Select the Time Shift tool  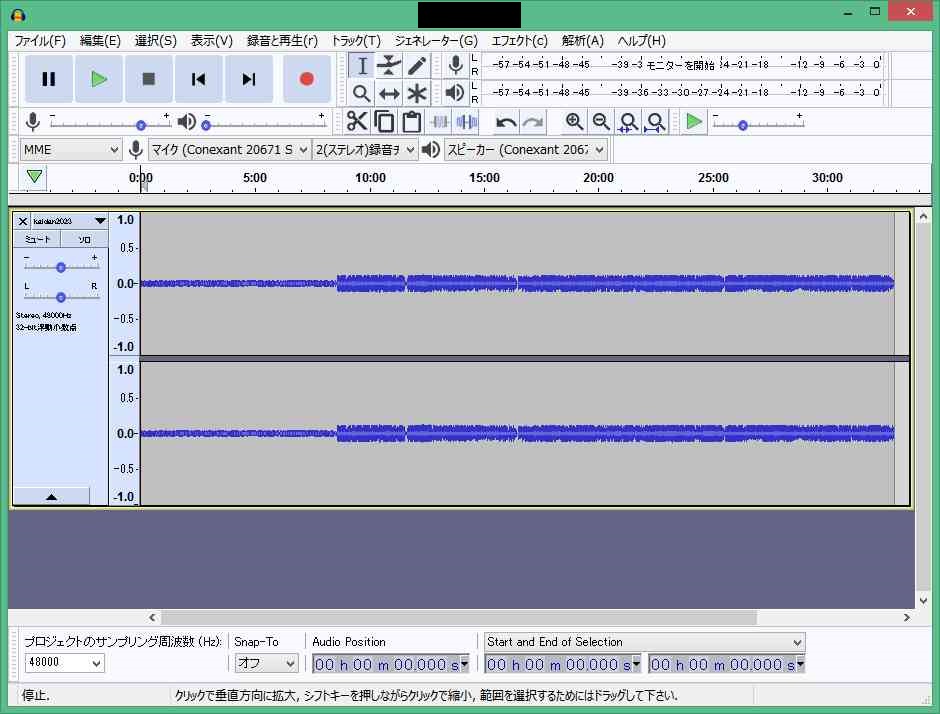pyautogui.click(x=389, y=93)
